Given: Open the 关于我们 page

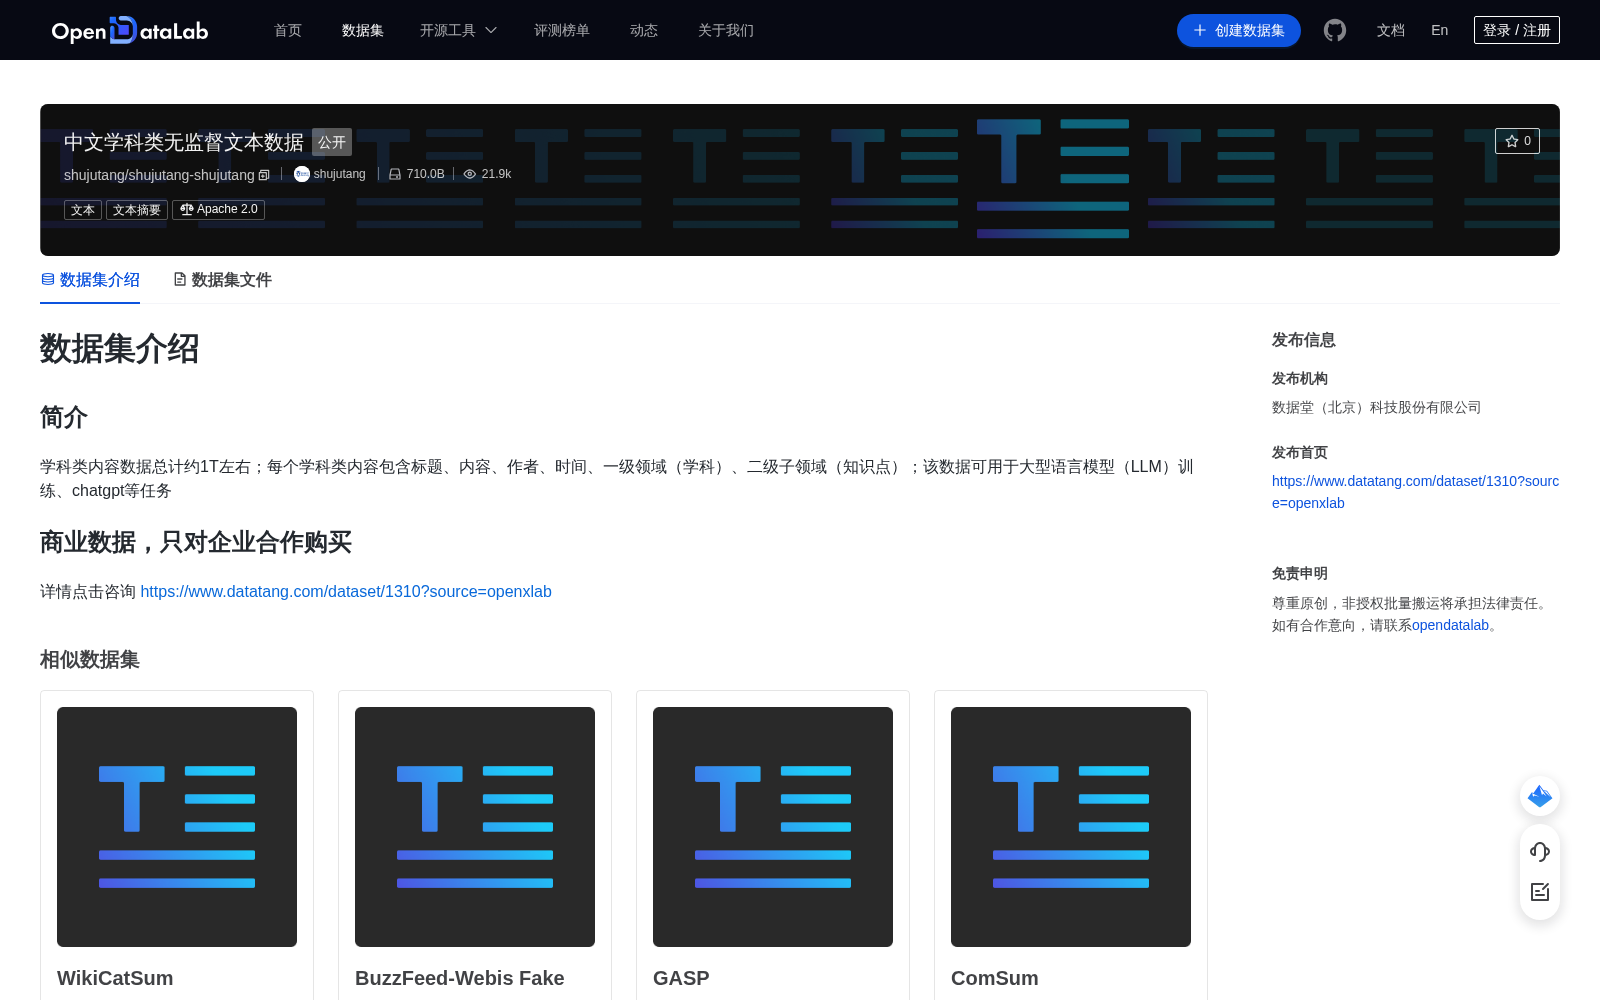Looking at the screenshot, I should coord(726,30).
